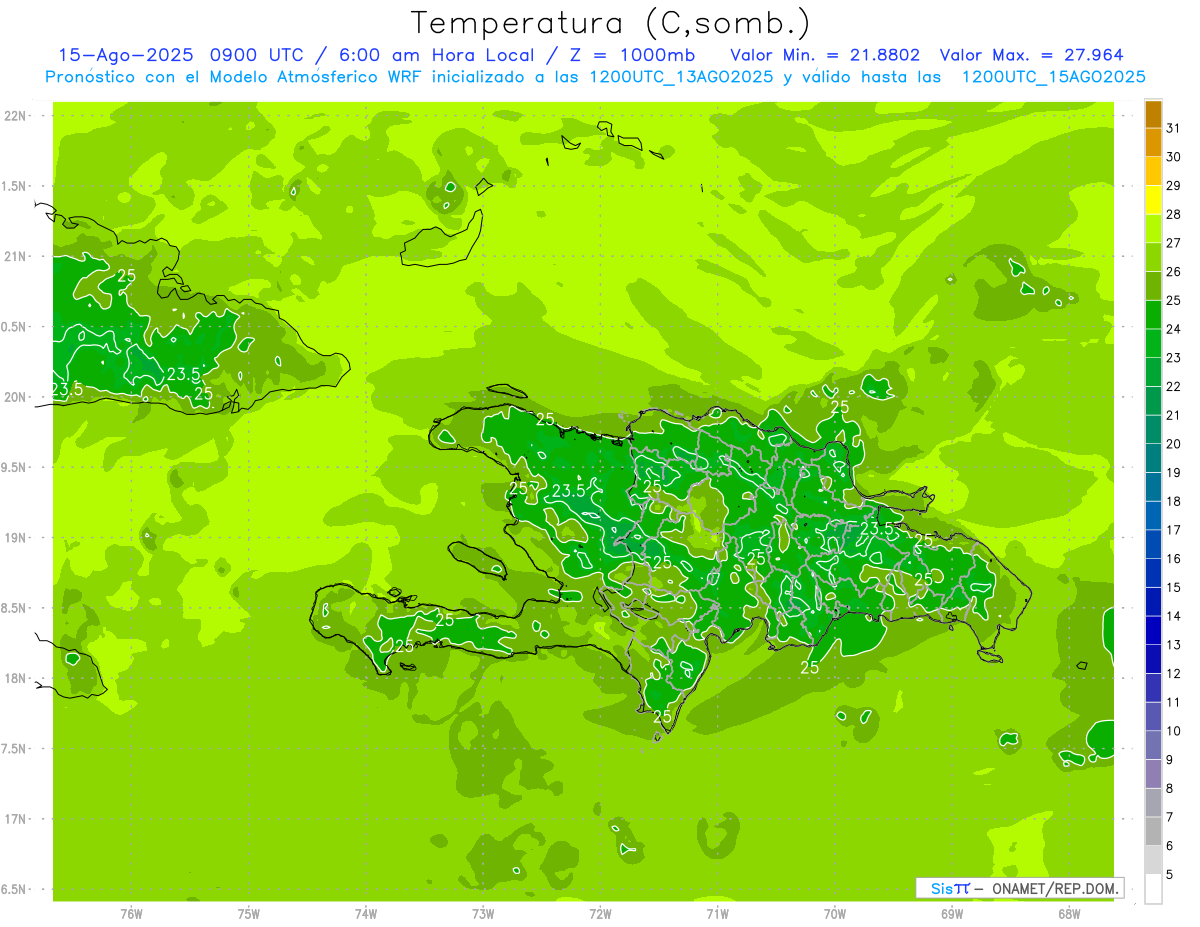Click the orange legend swatch between 30 and 31
Image resolution: width=1200 pixels, height=927 pixels.
point(1153,143)
